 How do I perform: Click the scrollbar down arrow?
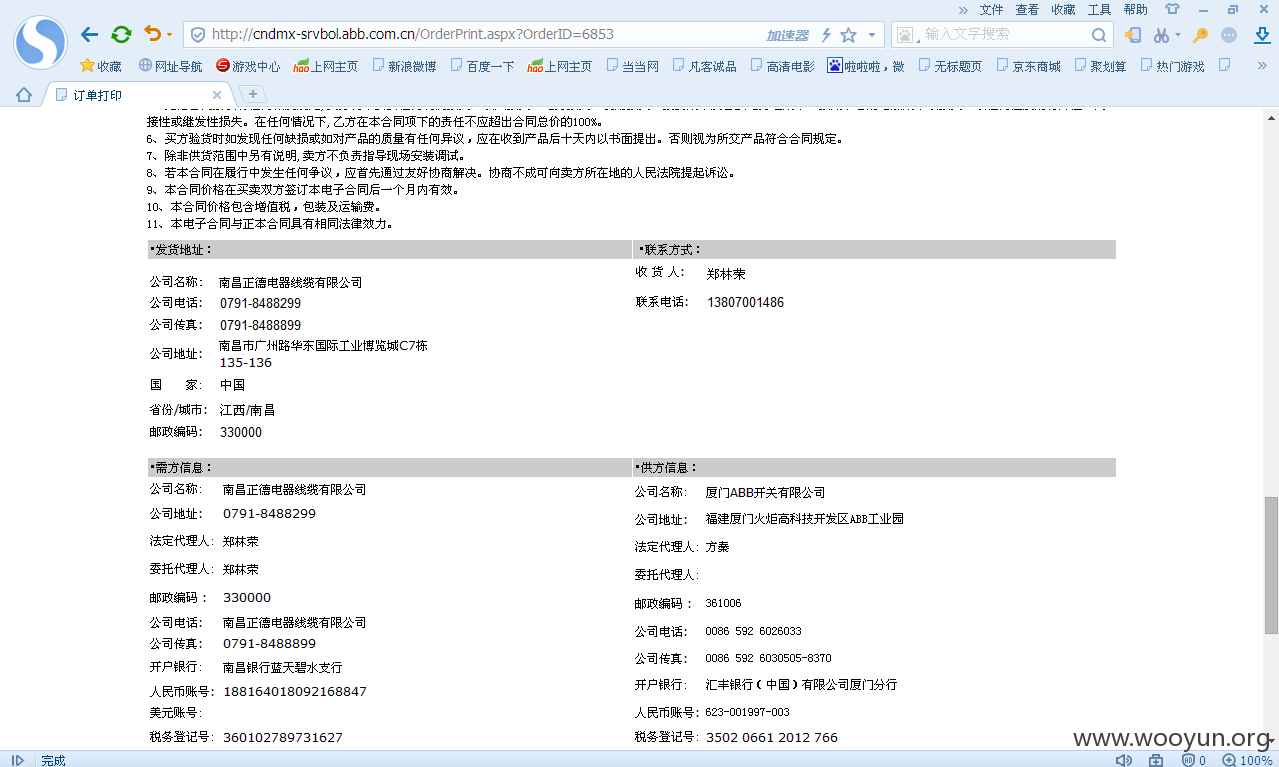[x=1271, y=743]
